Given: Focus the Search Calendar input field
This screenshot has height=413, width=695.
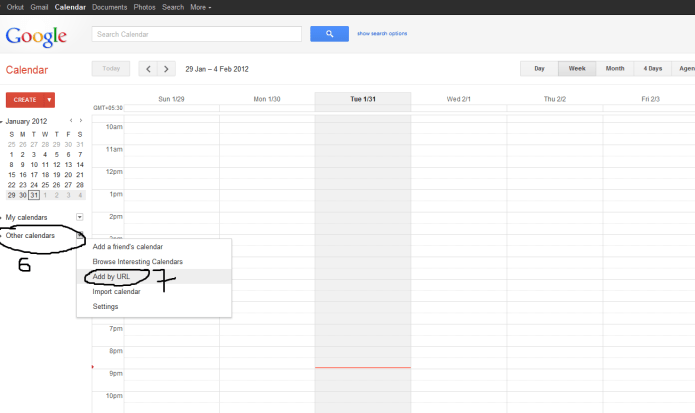Looking at the screenshot, I should pos(196,34).
